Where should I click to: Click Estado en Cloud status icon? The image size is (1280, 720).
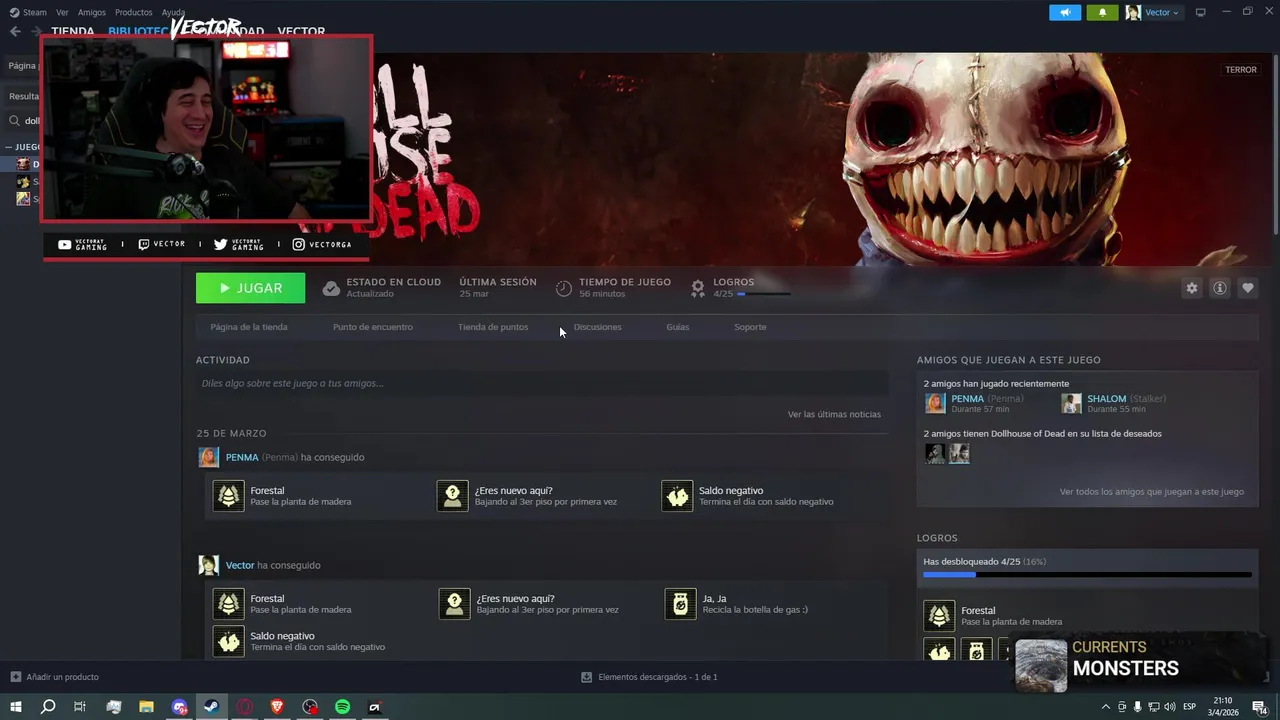(331, 288)
